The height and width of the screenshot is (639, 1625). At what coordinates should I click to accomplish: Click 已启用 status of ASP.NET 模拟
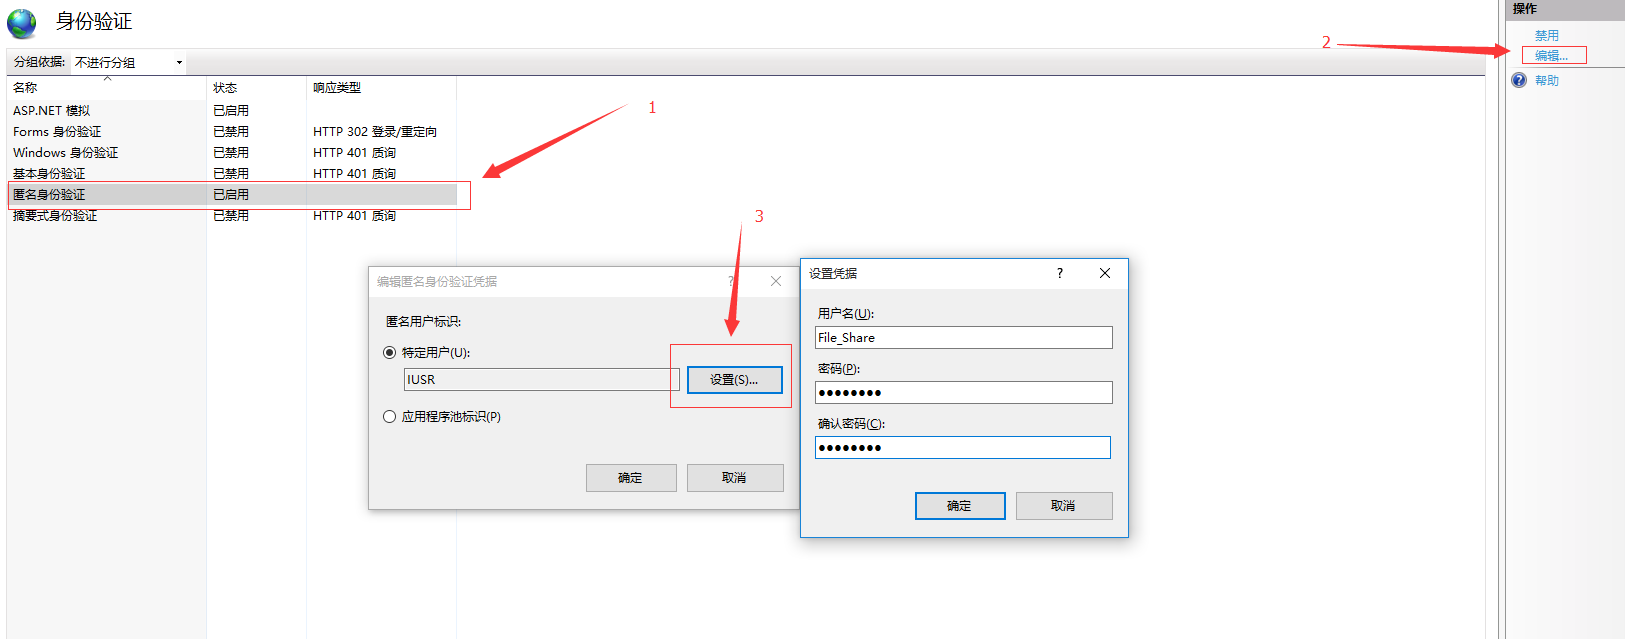pyautogui.click(x=231, y=111)
